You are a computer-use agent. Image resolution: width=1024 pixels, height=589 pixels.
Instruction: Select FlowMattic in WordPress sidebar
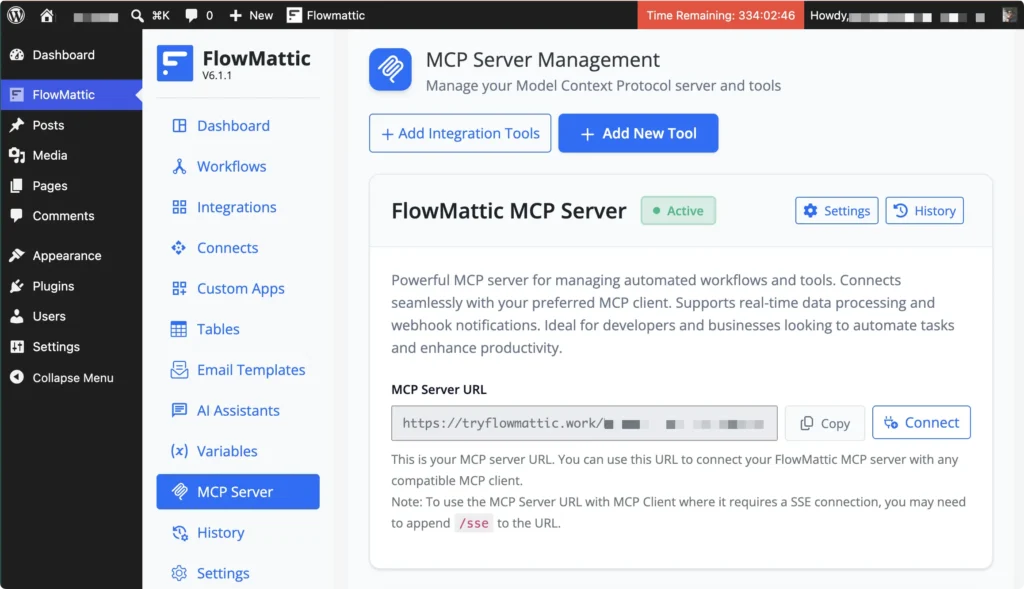click(x=71, y=95)
